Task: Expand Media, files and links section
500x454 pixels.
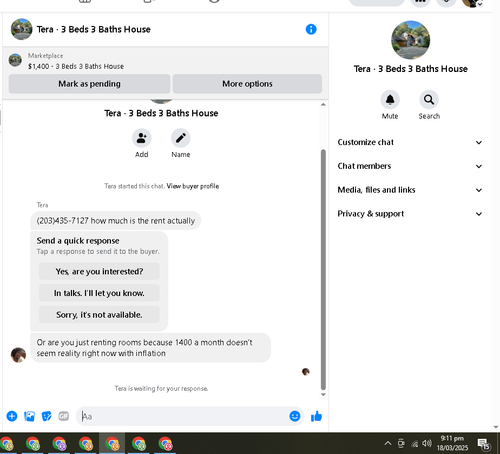Action: pyautogui.click(x=410, y=190)
